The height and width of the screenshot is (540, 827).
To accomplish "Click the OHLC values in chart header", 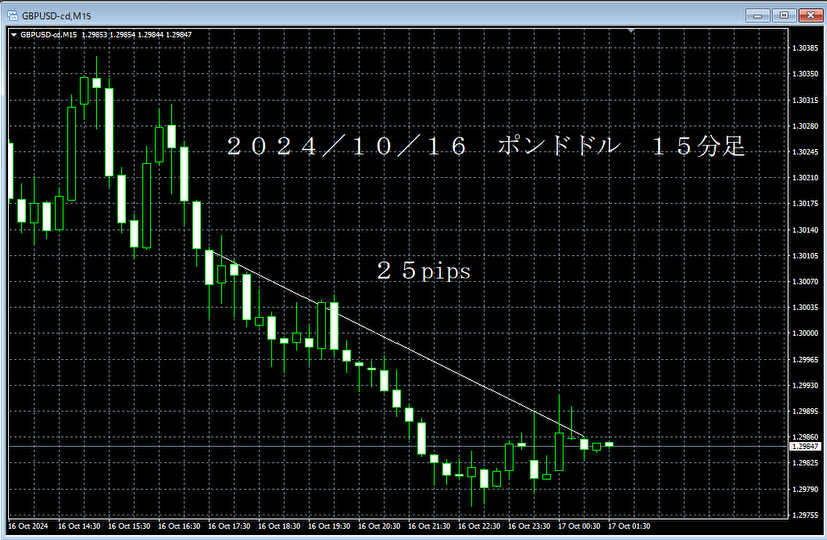I will point(137,35).
